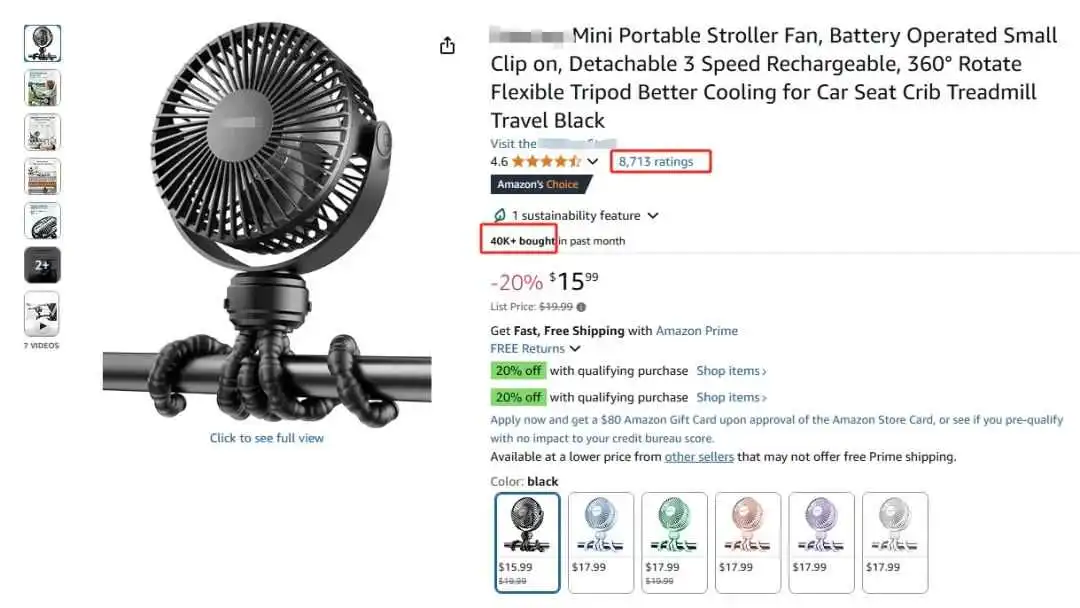Image resolution: width=1080 pixels, height=608 pixels.
Task: Click the star rating icons
Action: 546,162
